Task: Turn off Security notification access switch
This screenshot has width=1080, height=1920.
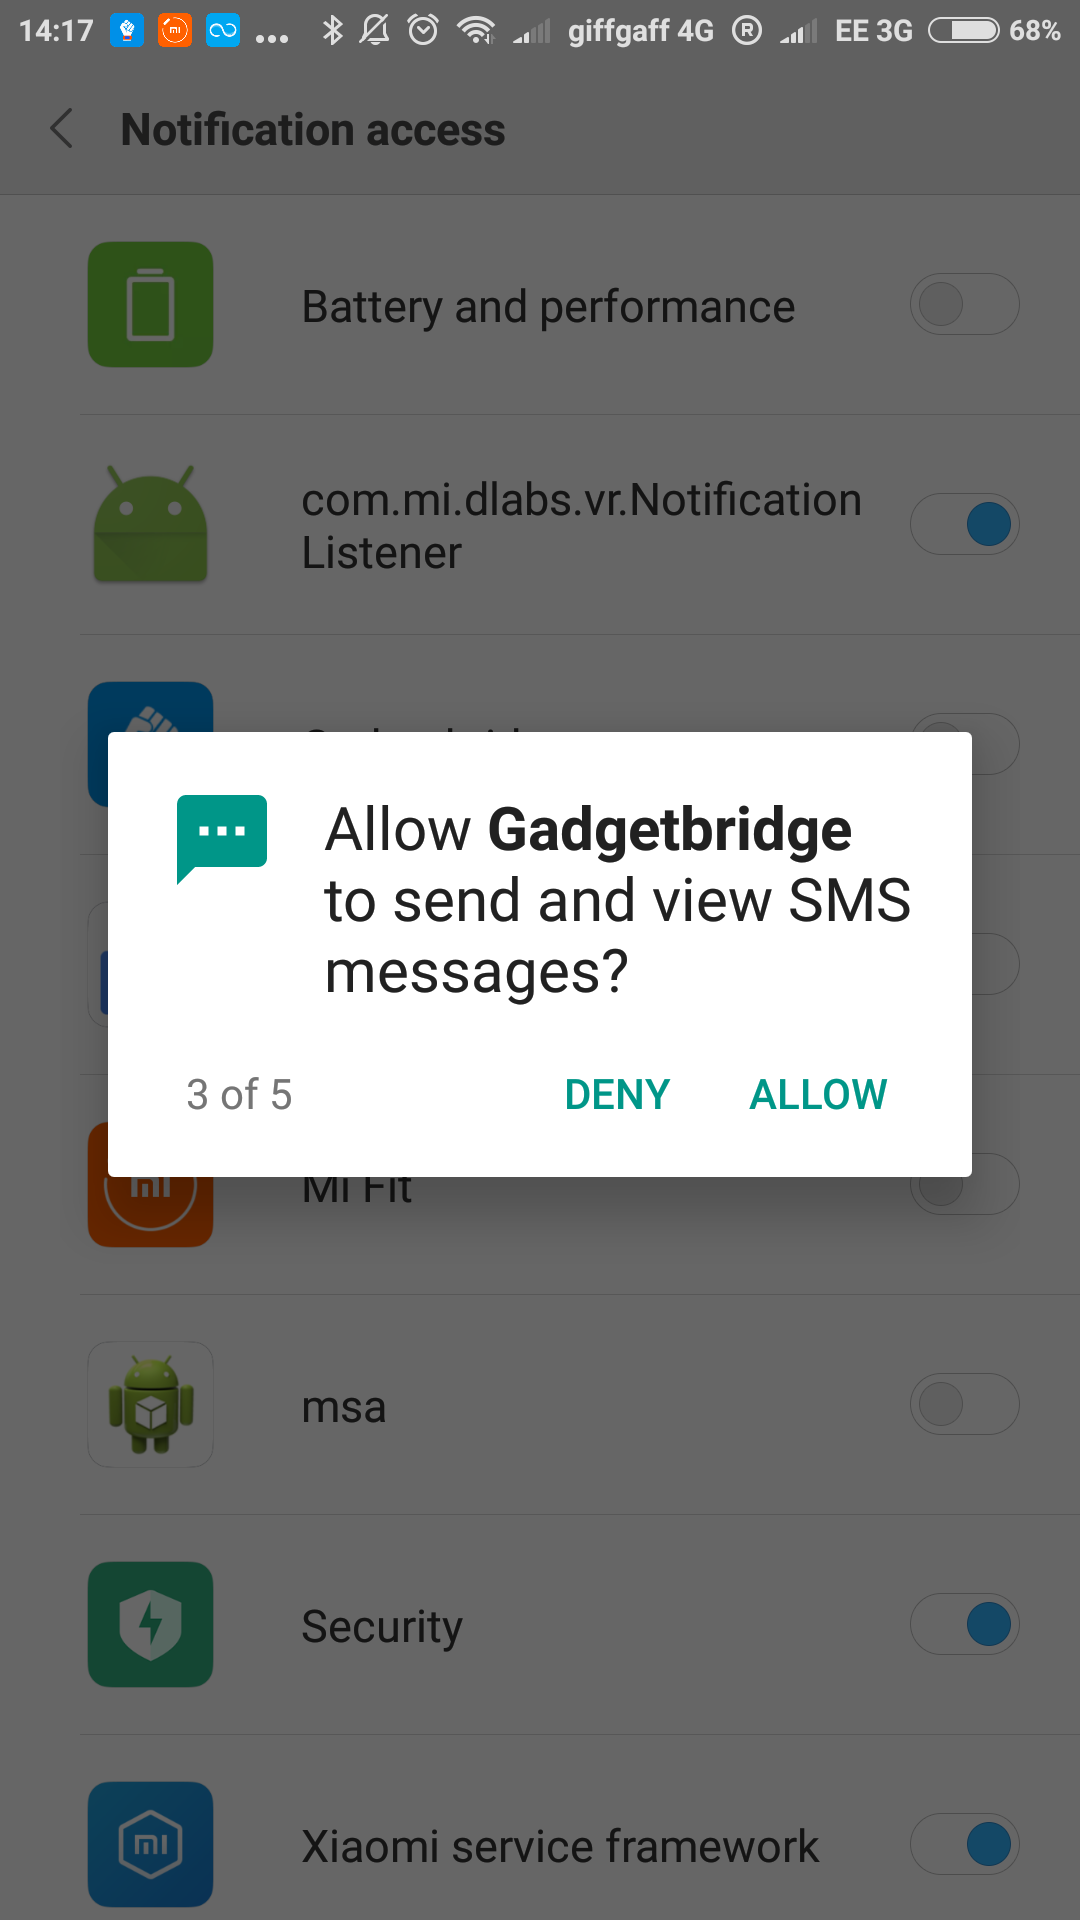Action: (x=964, y=1624)
